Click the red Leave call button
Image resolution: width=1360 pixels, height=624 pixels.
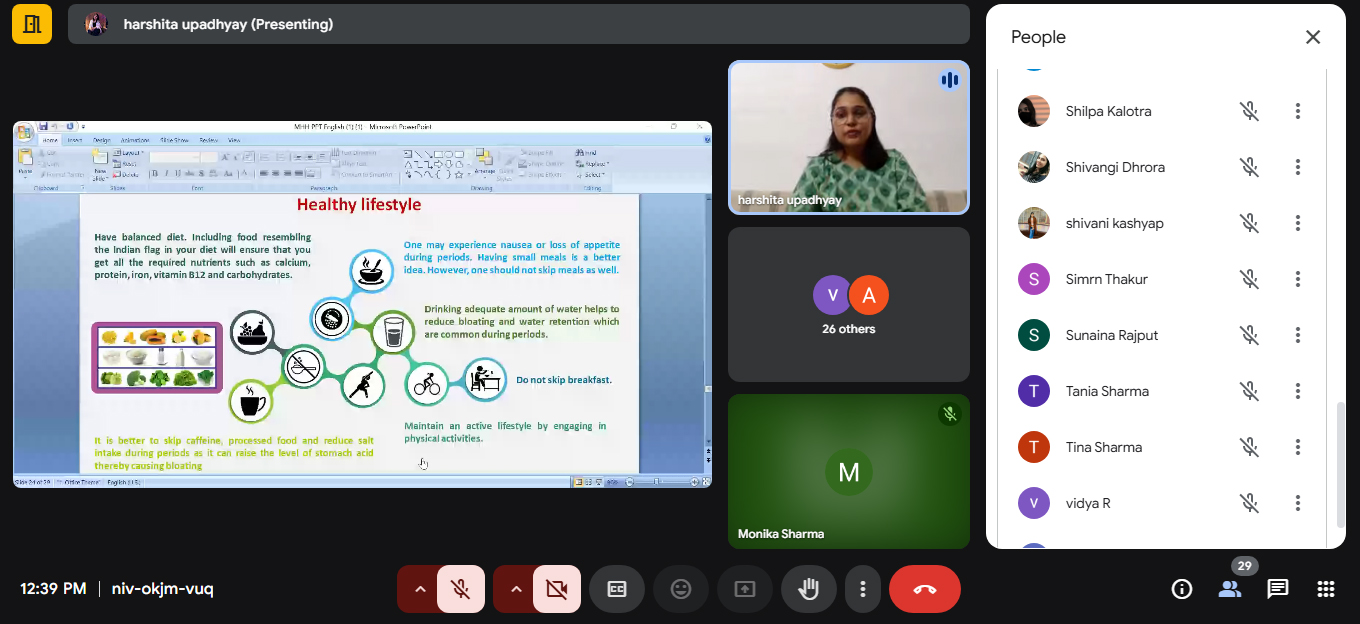tap(924, 589)
